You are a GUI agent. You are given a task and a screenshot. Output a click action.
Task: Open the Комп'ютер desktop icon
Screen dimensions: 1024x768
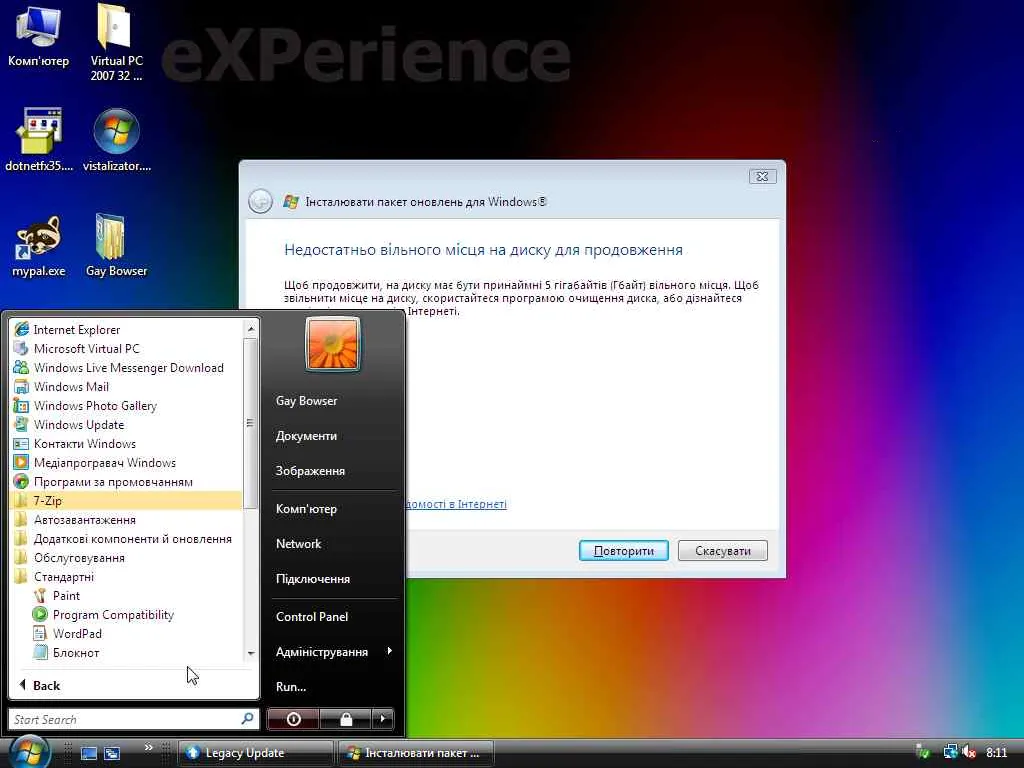click(38, 36)
